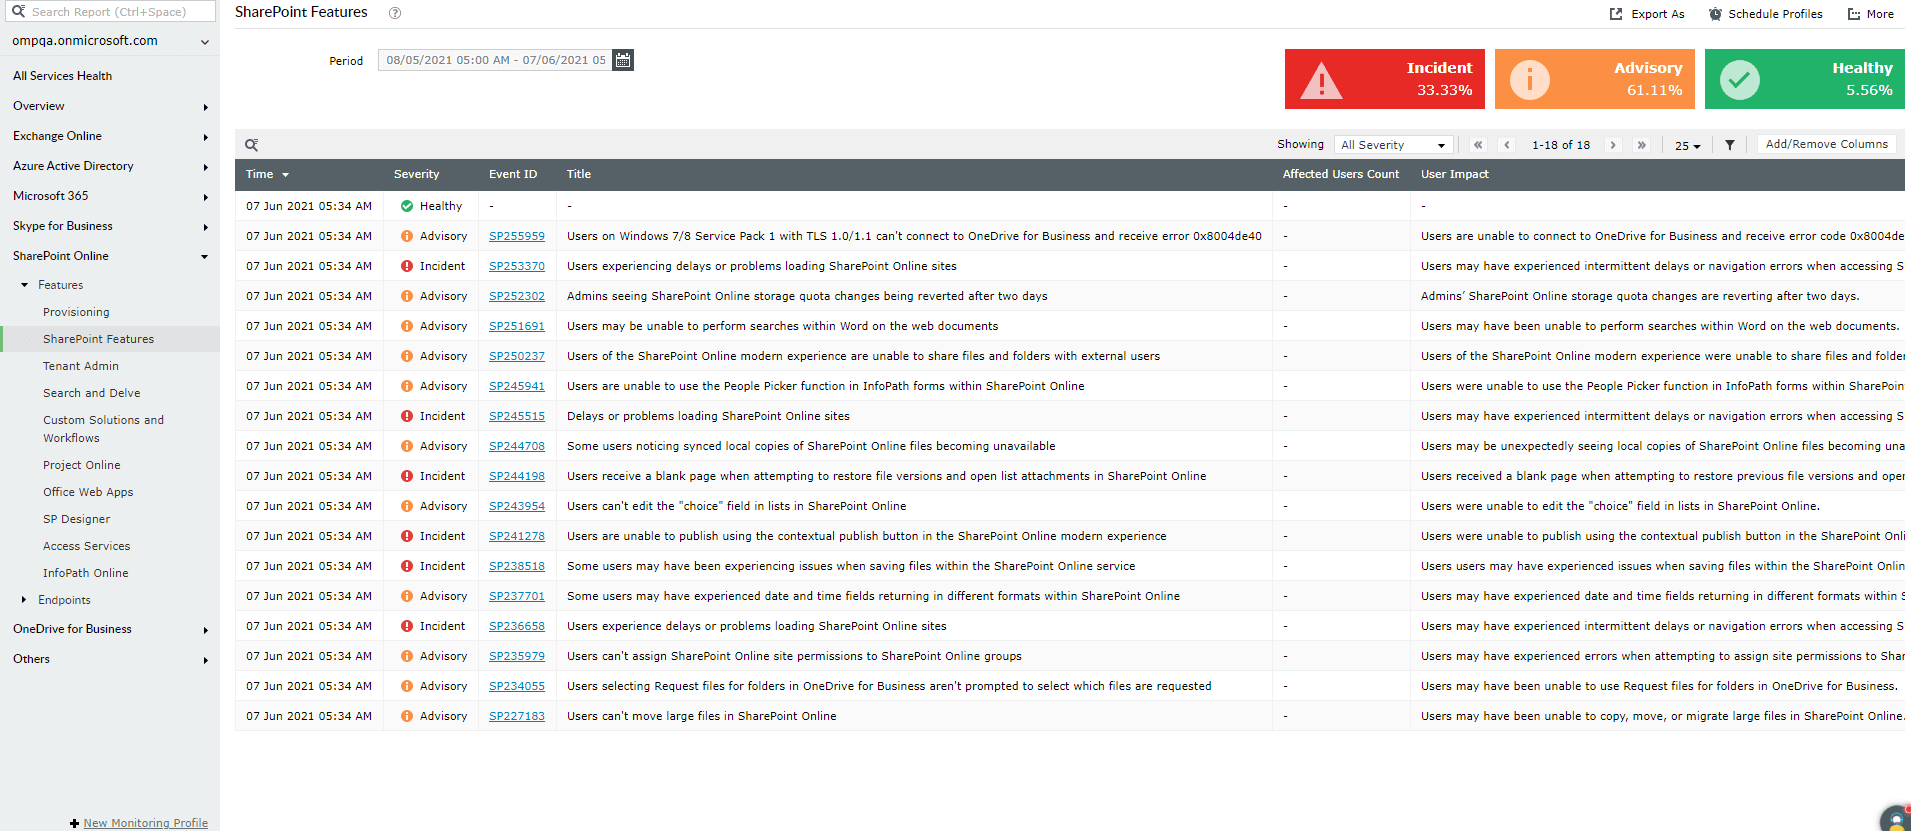This screenshot has width=1911, height=831.
Task: Click the orange Advisory 61.11% tile
Action: (x=1595, y=79)
